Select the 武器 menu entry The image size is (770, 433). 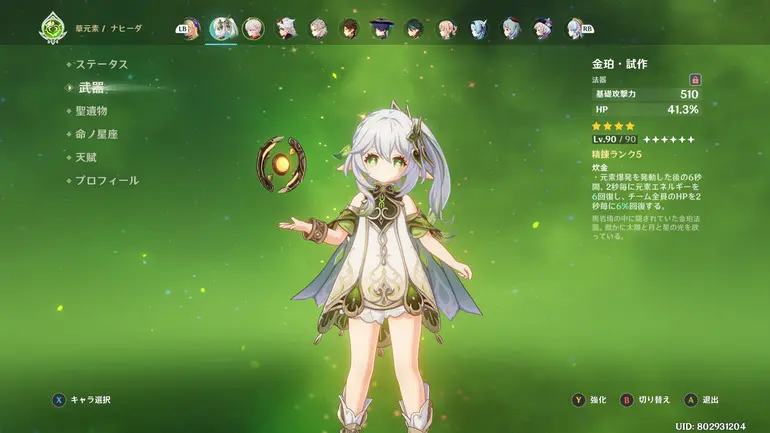click(x=90, y=88)
